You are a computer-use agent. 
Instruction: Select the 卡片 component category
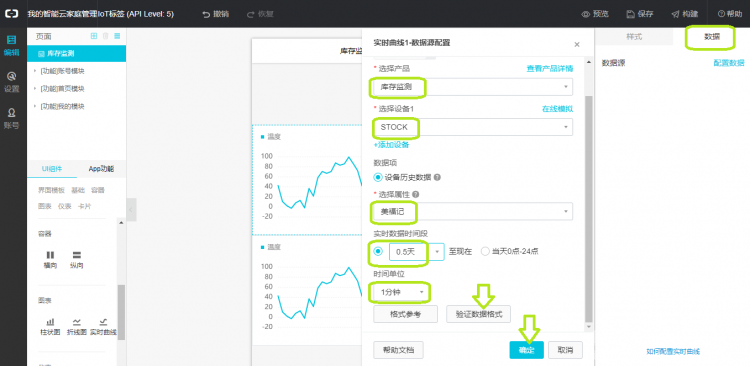84,207
